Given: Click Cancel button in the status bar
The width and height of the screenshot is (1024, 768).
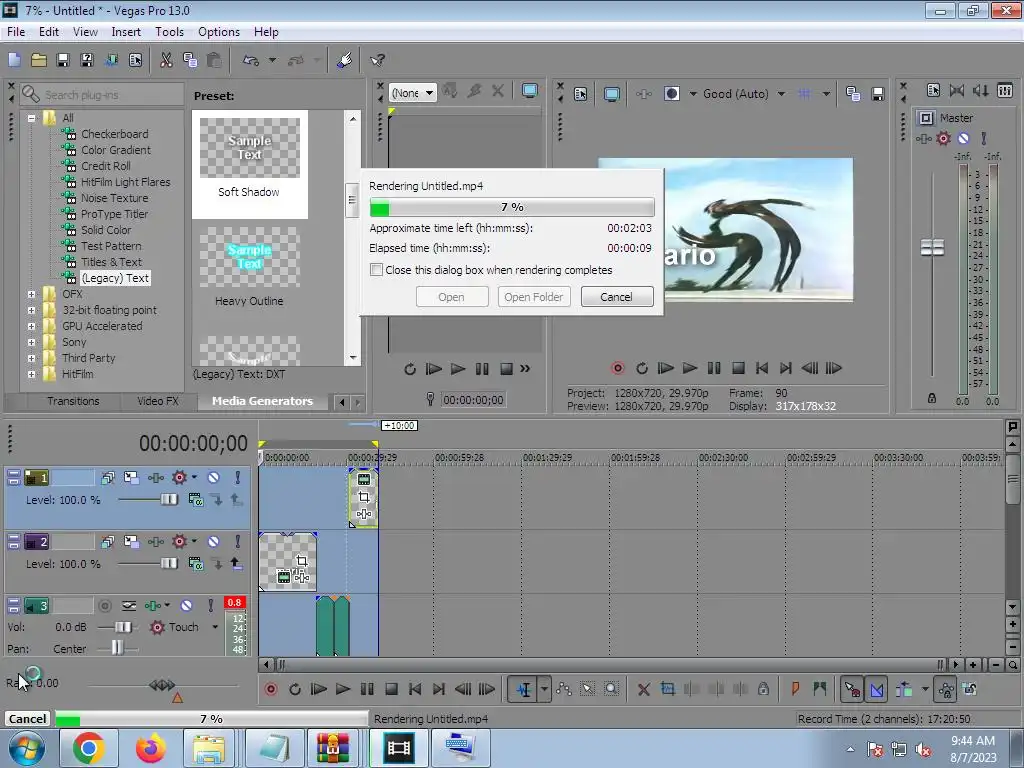Looking at the screenshot, I should 27,719.
